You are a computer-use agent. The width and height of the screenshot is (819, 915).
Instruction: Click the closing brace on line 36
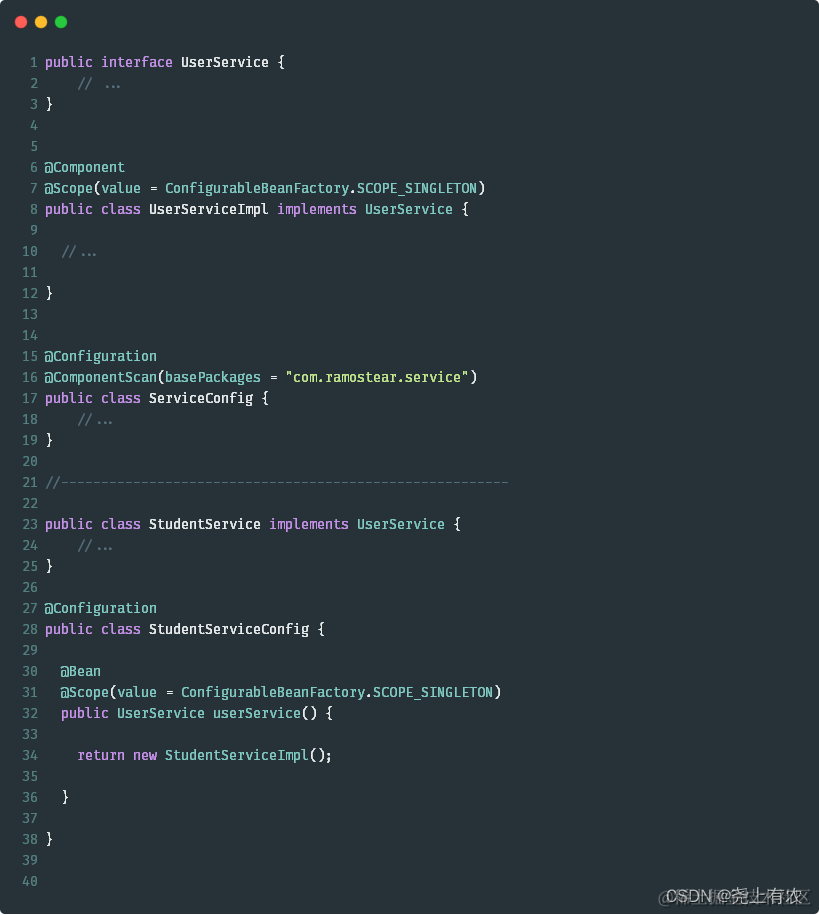point(65,798)
